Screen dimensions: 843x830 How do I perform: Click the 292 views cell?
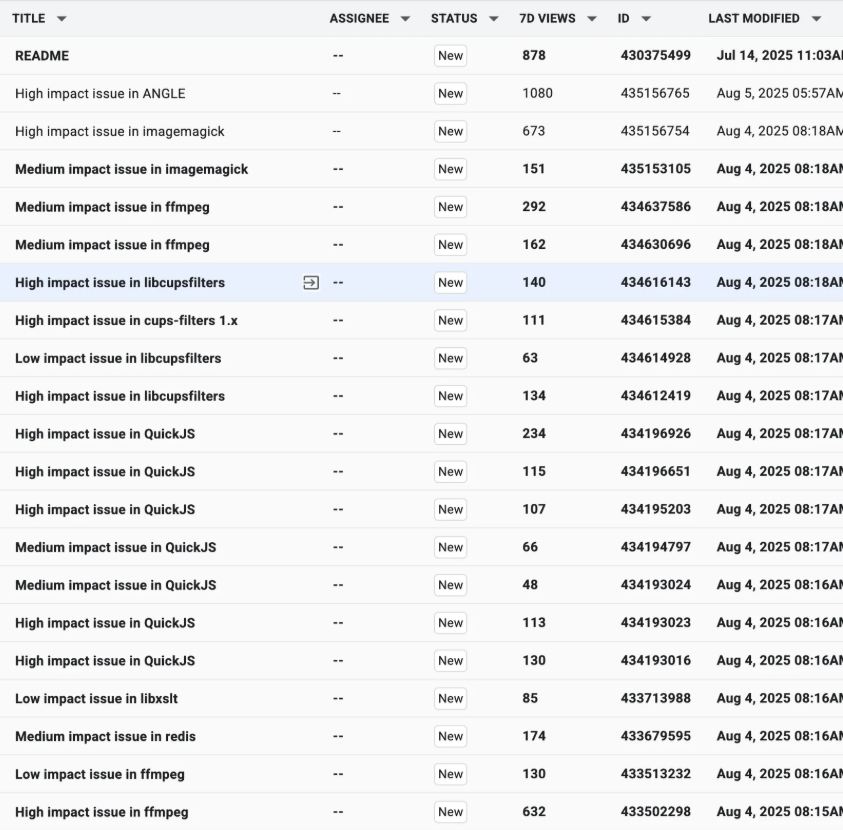pos(534,207)
